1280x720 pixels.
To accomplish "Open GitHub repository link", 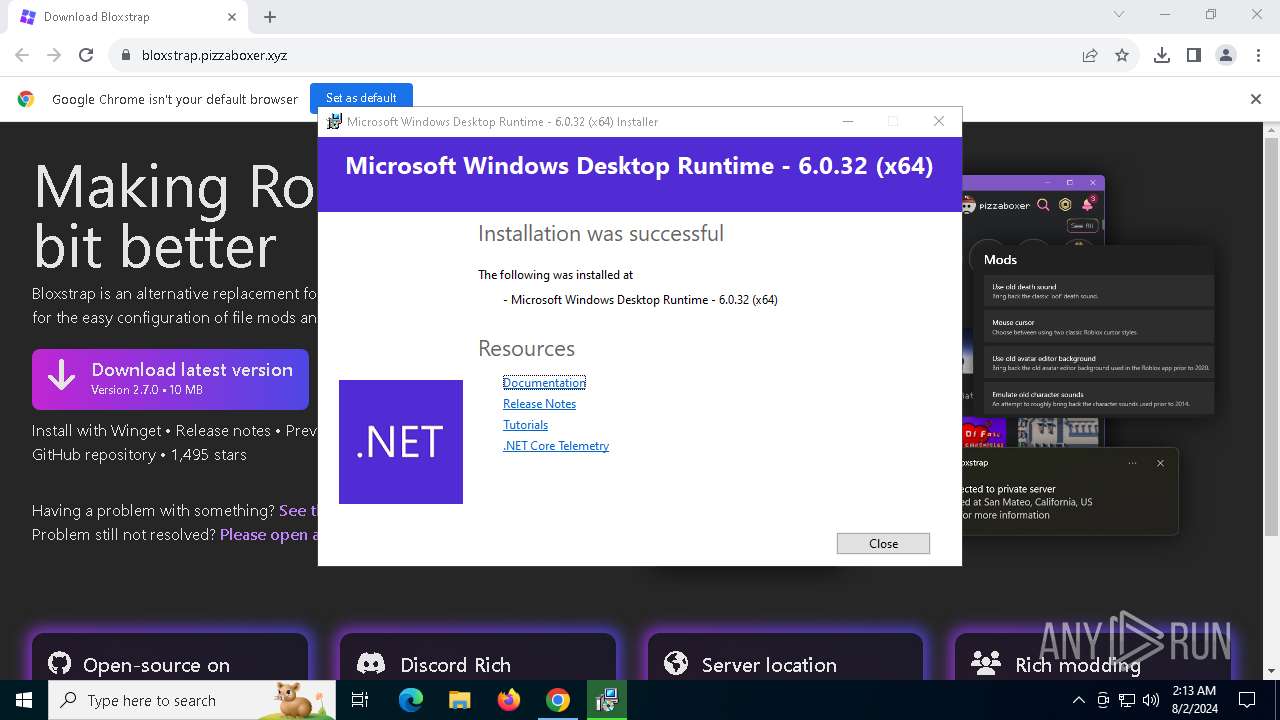I will tap(93, 455).
